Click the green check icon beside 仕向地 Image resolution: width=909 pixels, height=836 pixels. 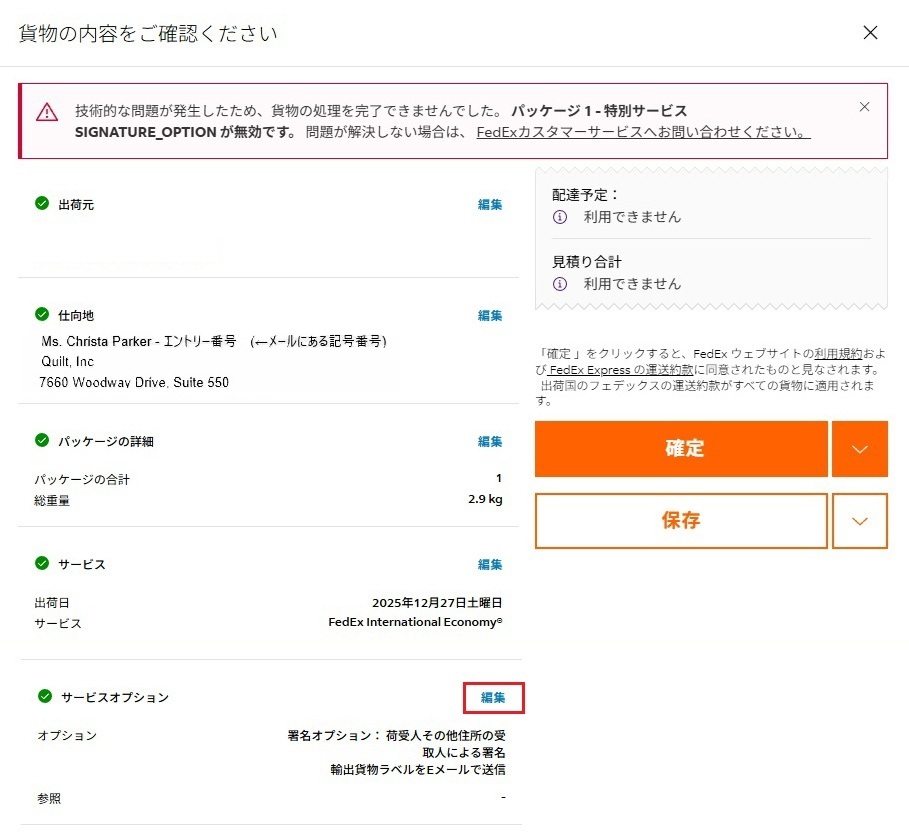click(42, 314)
